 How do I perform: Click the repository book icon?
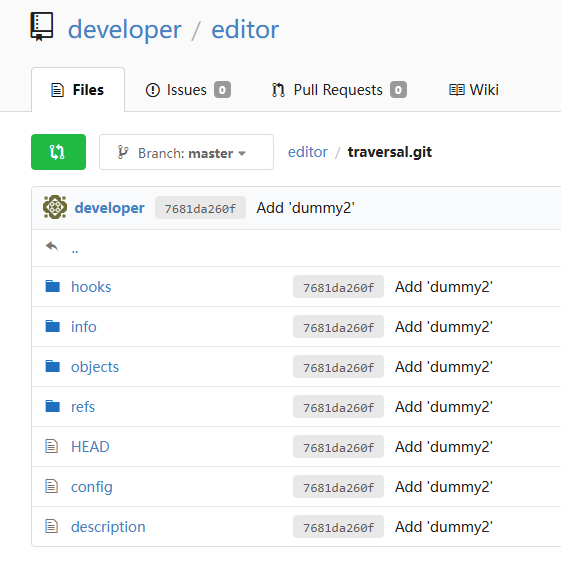(x=42, y=27)
